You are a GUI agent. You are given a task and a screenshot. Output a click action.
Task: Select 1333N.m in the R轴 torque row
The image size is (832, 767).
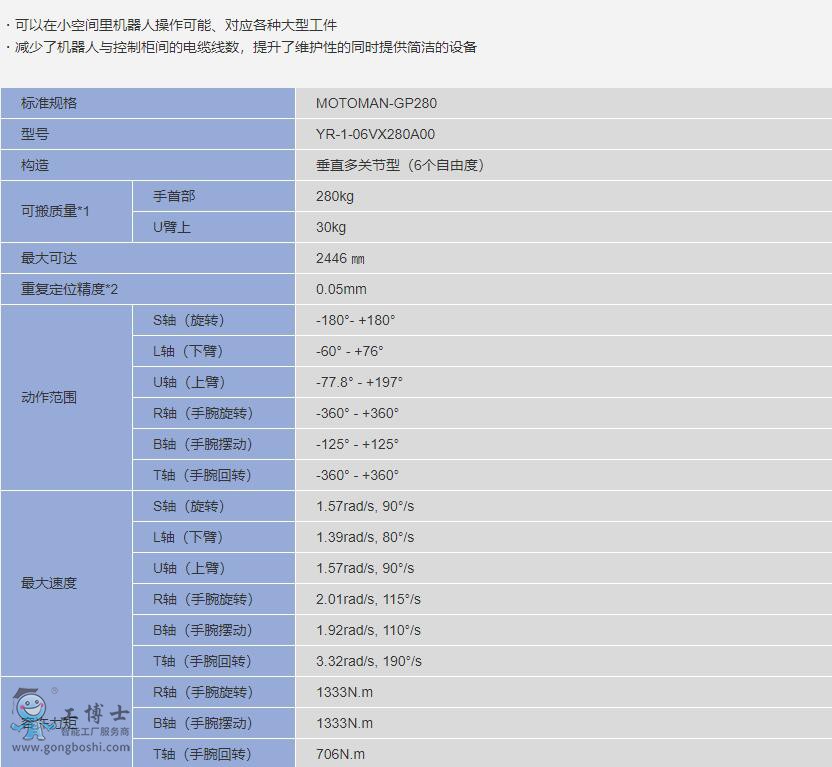point(344,692)
